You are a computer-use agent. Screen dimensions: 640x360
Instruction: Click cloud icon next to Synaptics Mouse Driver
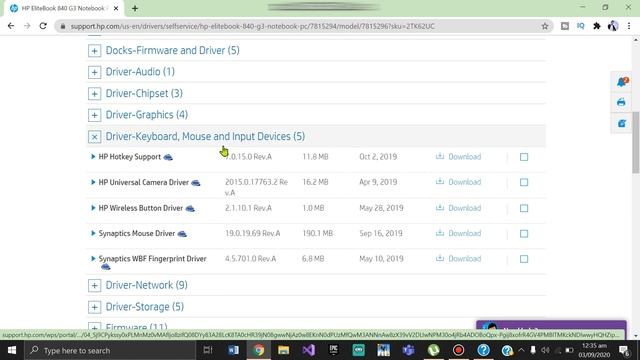182,234
